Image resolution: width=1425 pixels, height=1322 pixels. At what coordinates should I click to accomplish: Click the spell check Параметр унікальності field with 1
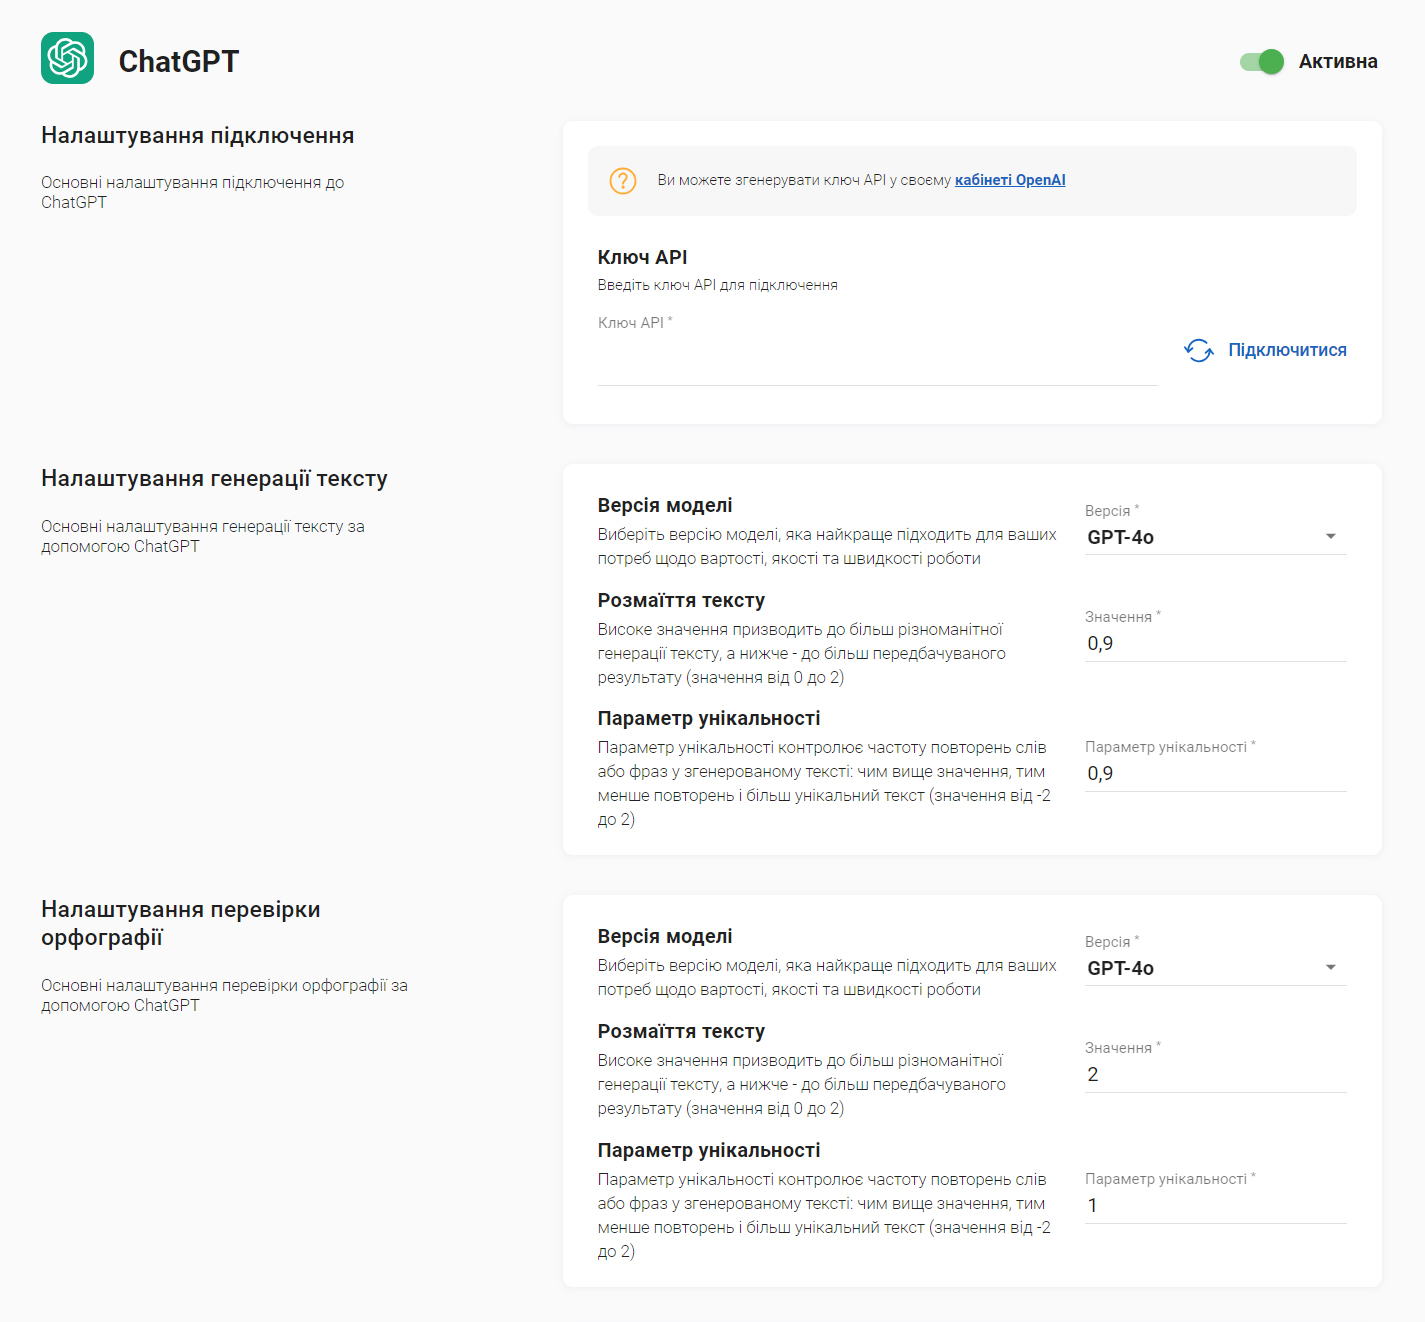1216,1205
